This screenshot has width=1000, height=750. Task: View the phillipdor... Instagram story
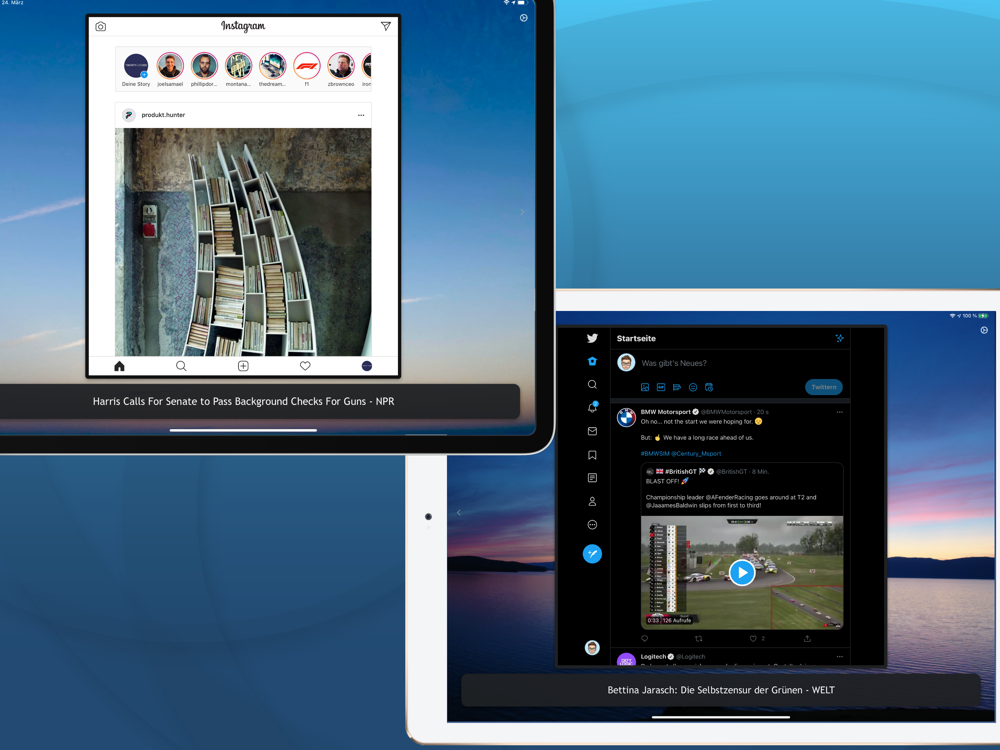pyautogui.click(x=204, y=66)
